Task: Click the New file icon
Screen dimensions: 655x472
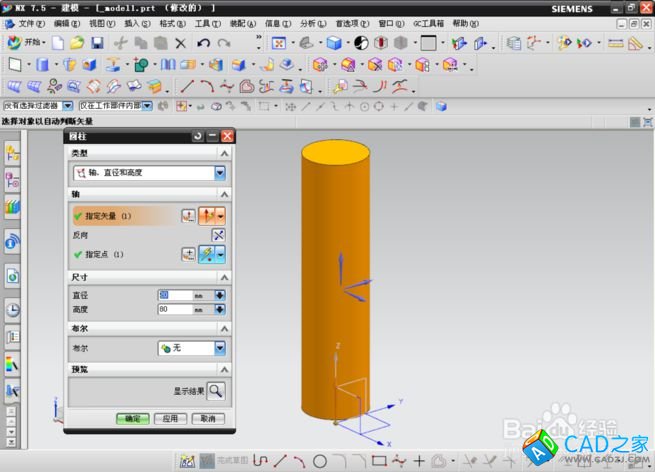Action: pyautogui.click(x=58, y=43)
